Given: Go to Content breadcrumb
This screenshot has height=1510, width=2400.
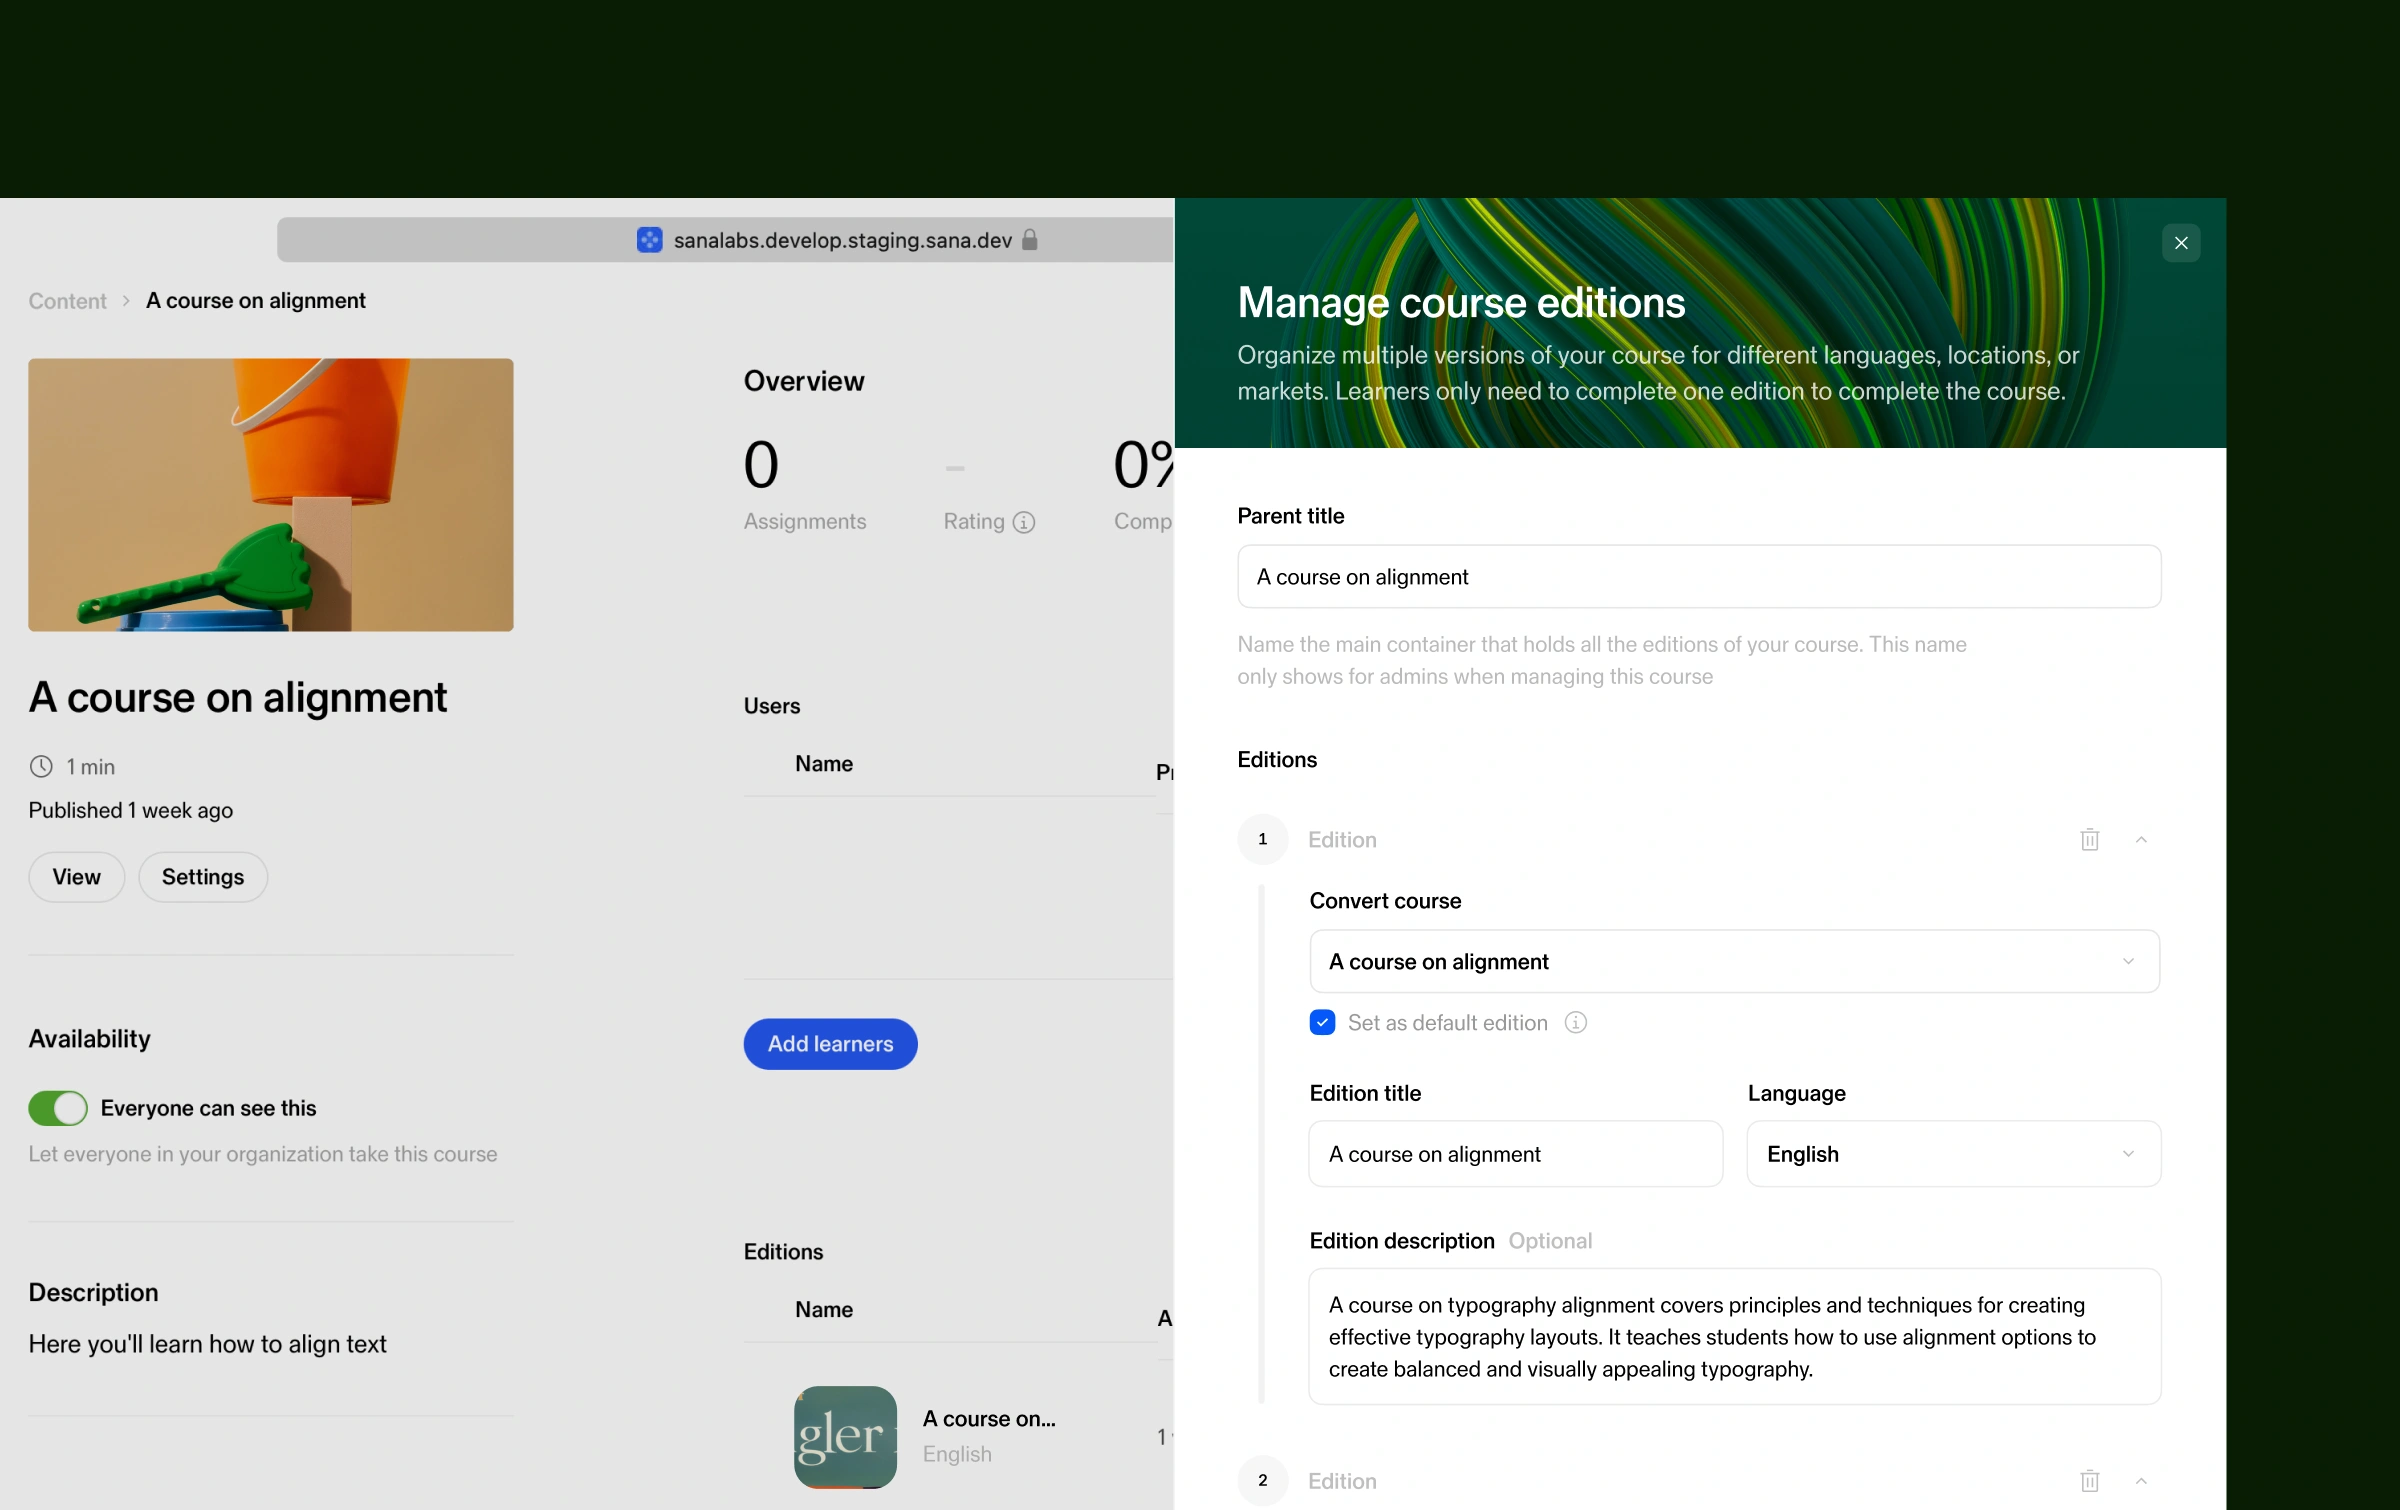Looking at the screenshot, I should tap(67, 301).
